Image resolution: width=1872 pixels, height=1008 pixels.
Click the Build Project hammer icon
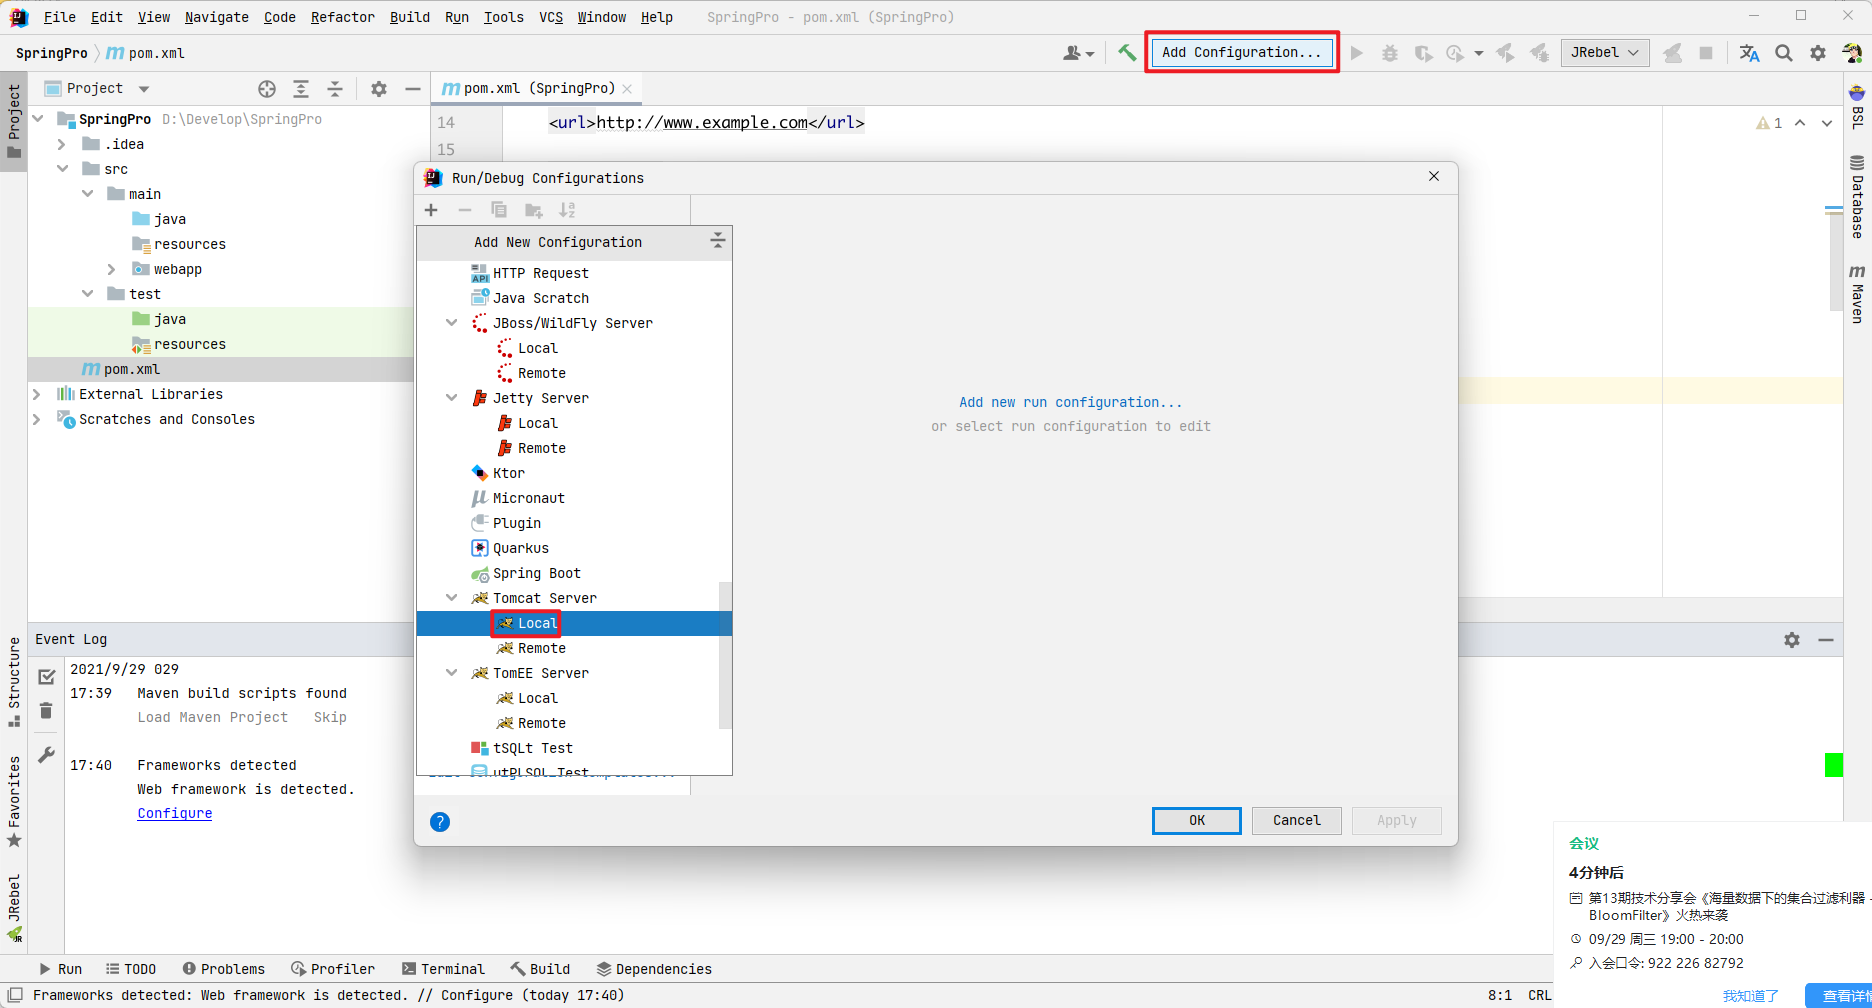[x=1127, y=53]
